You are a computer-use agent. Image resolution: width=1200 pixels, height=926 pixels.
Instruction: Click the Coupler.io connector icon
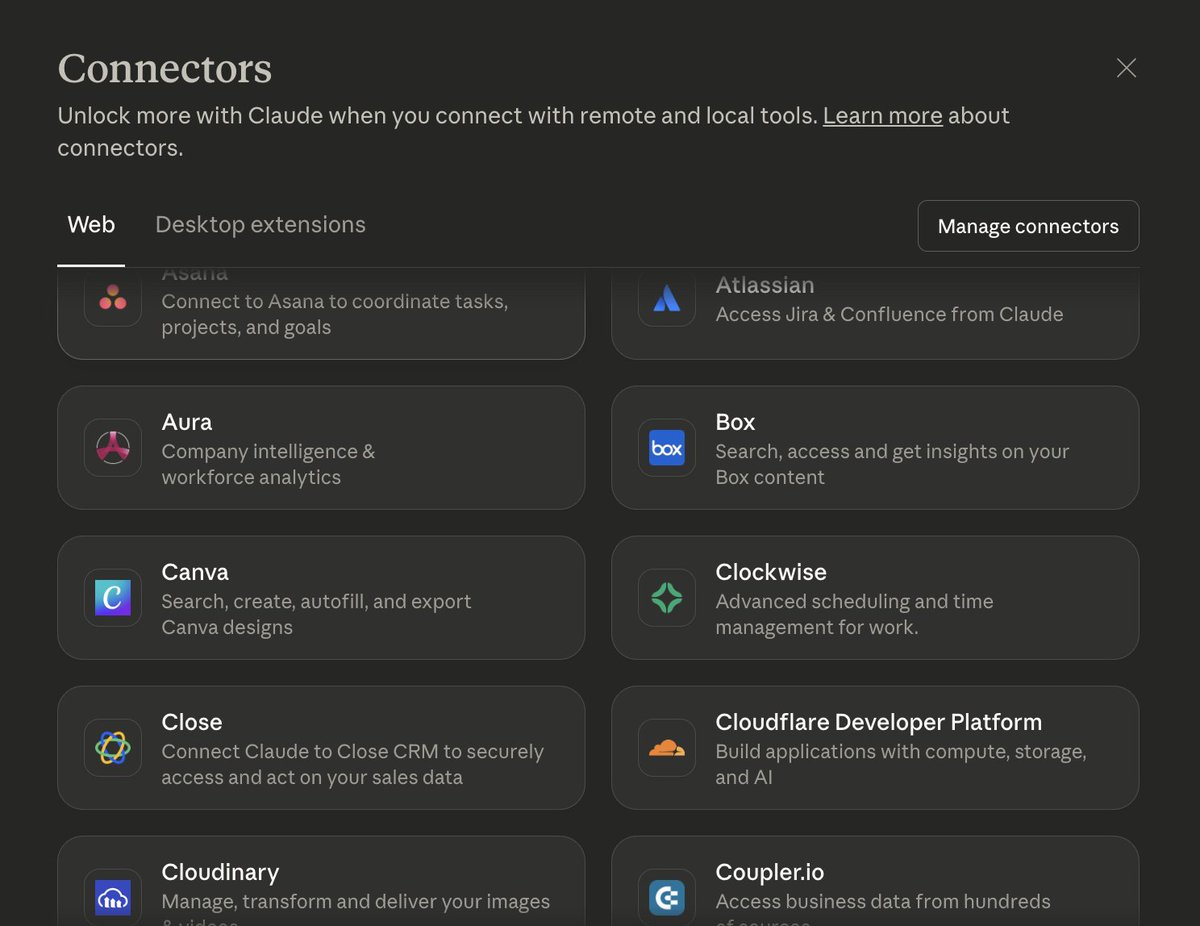(x=667, y=898)
